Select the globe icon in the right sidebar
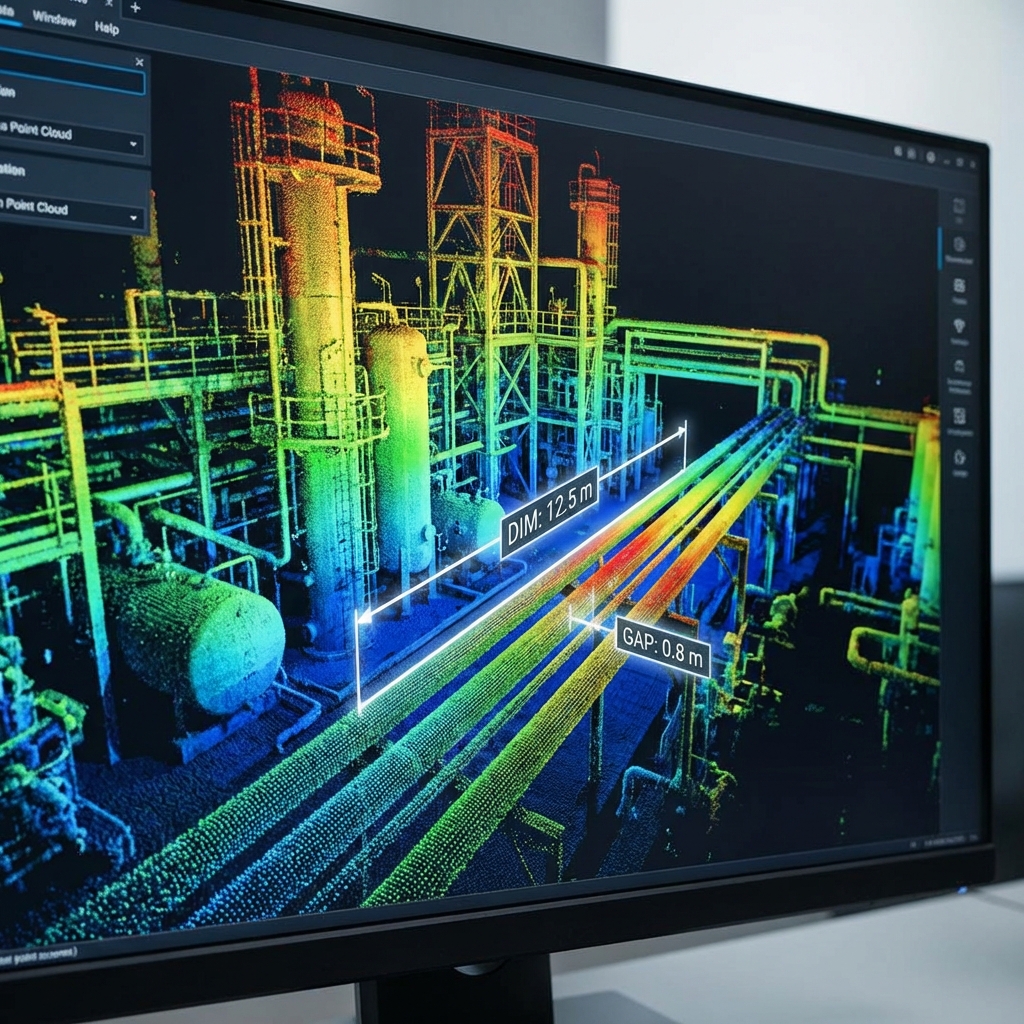Image resolution: width=1024 pixels, height=1024 pixels. coord(959,245)
